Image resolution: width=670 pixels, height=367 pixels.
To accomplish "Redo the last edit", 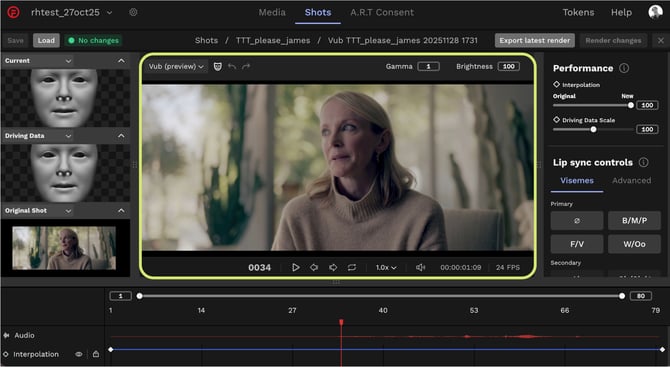I will pyautogui.click(x=246, y=66).
